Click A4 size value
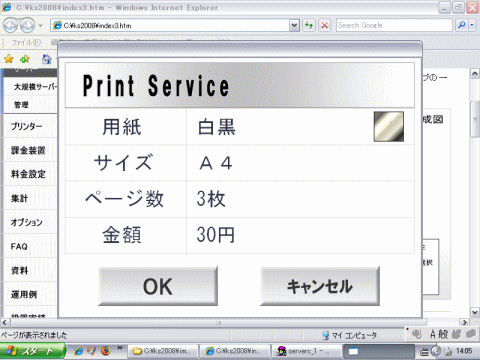The width and height of the screenshot is (480, 360). (x=215, y=163)
